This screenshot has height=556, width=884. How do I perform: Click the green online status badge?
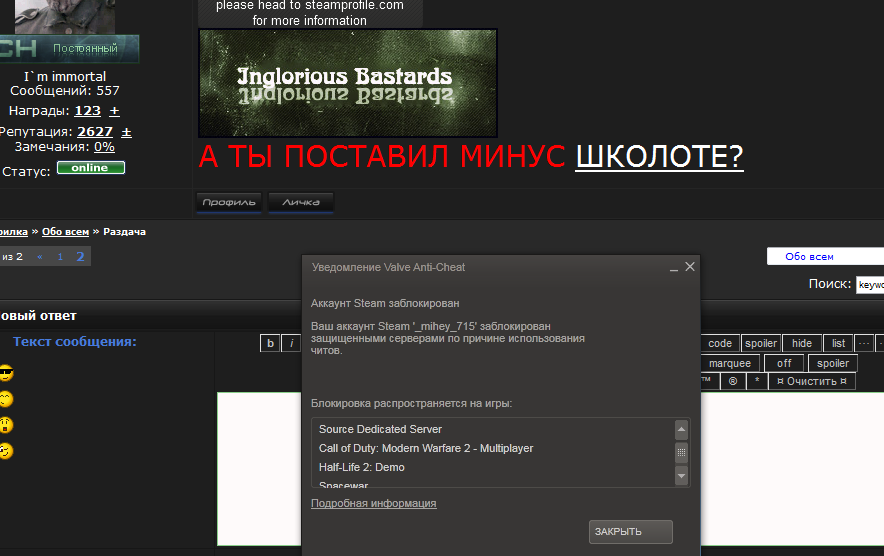pos(91,167)
